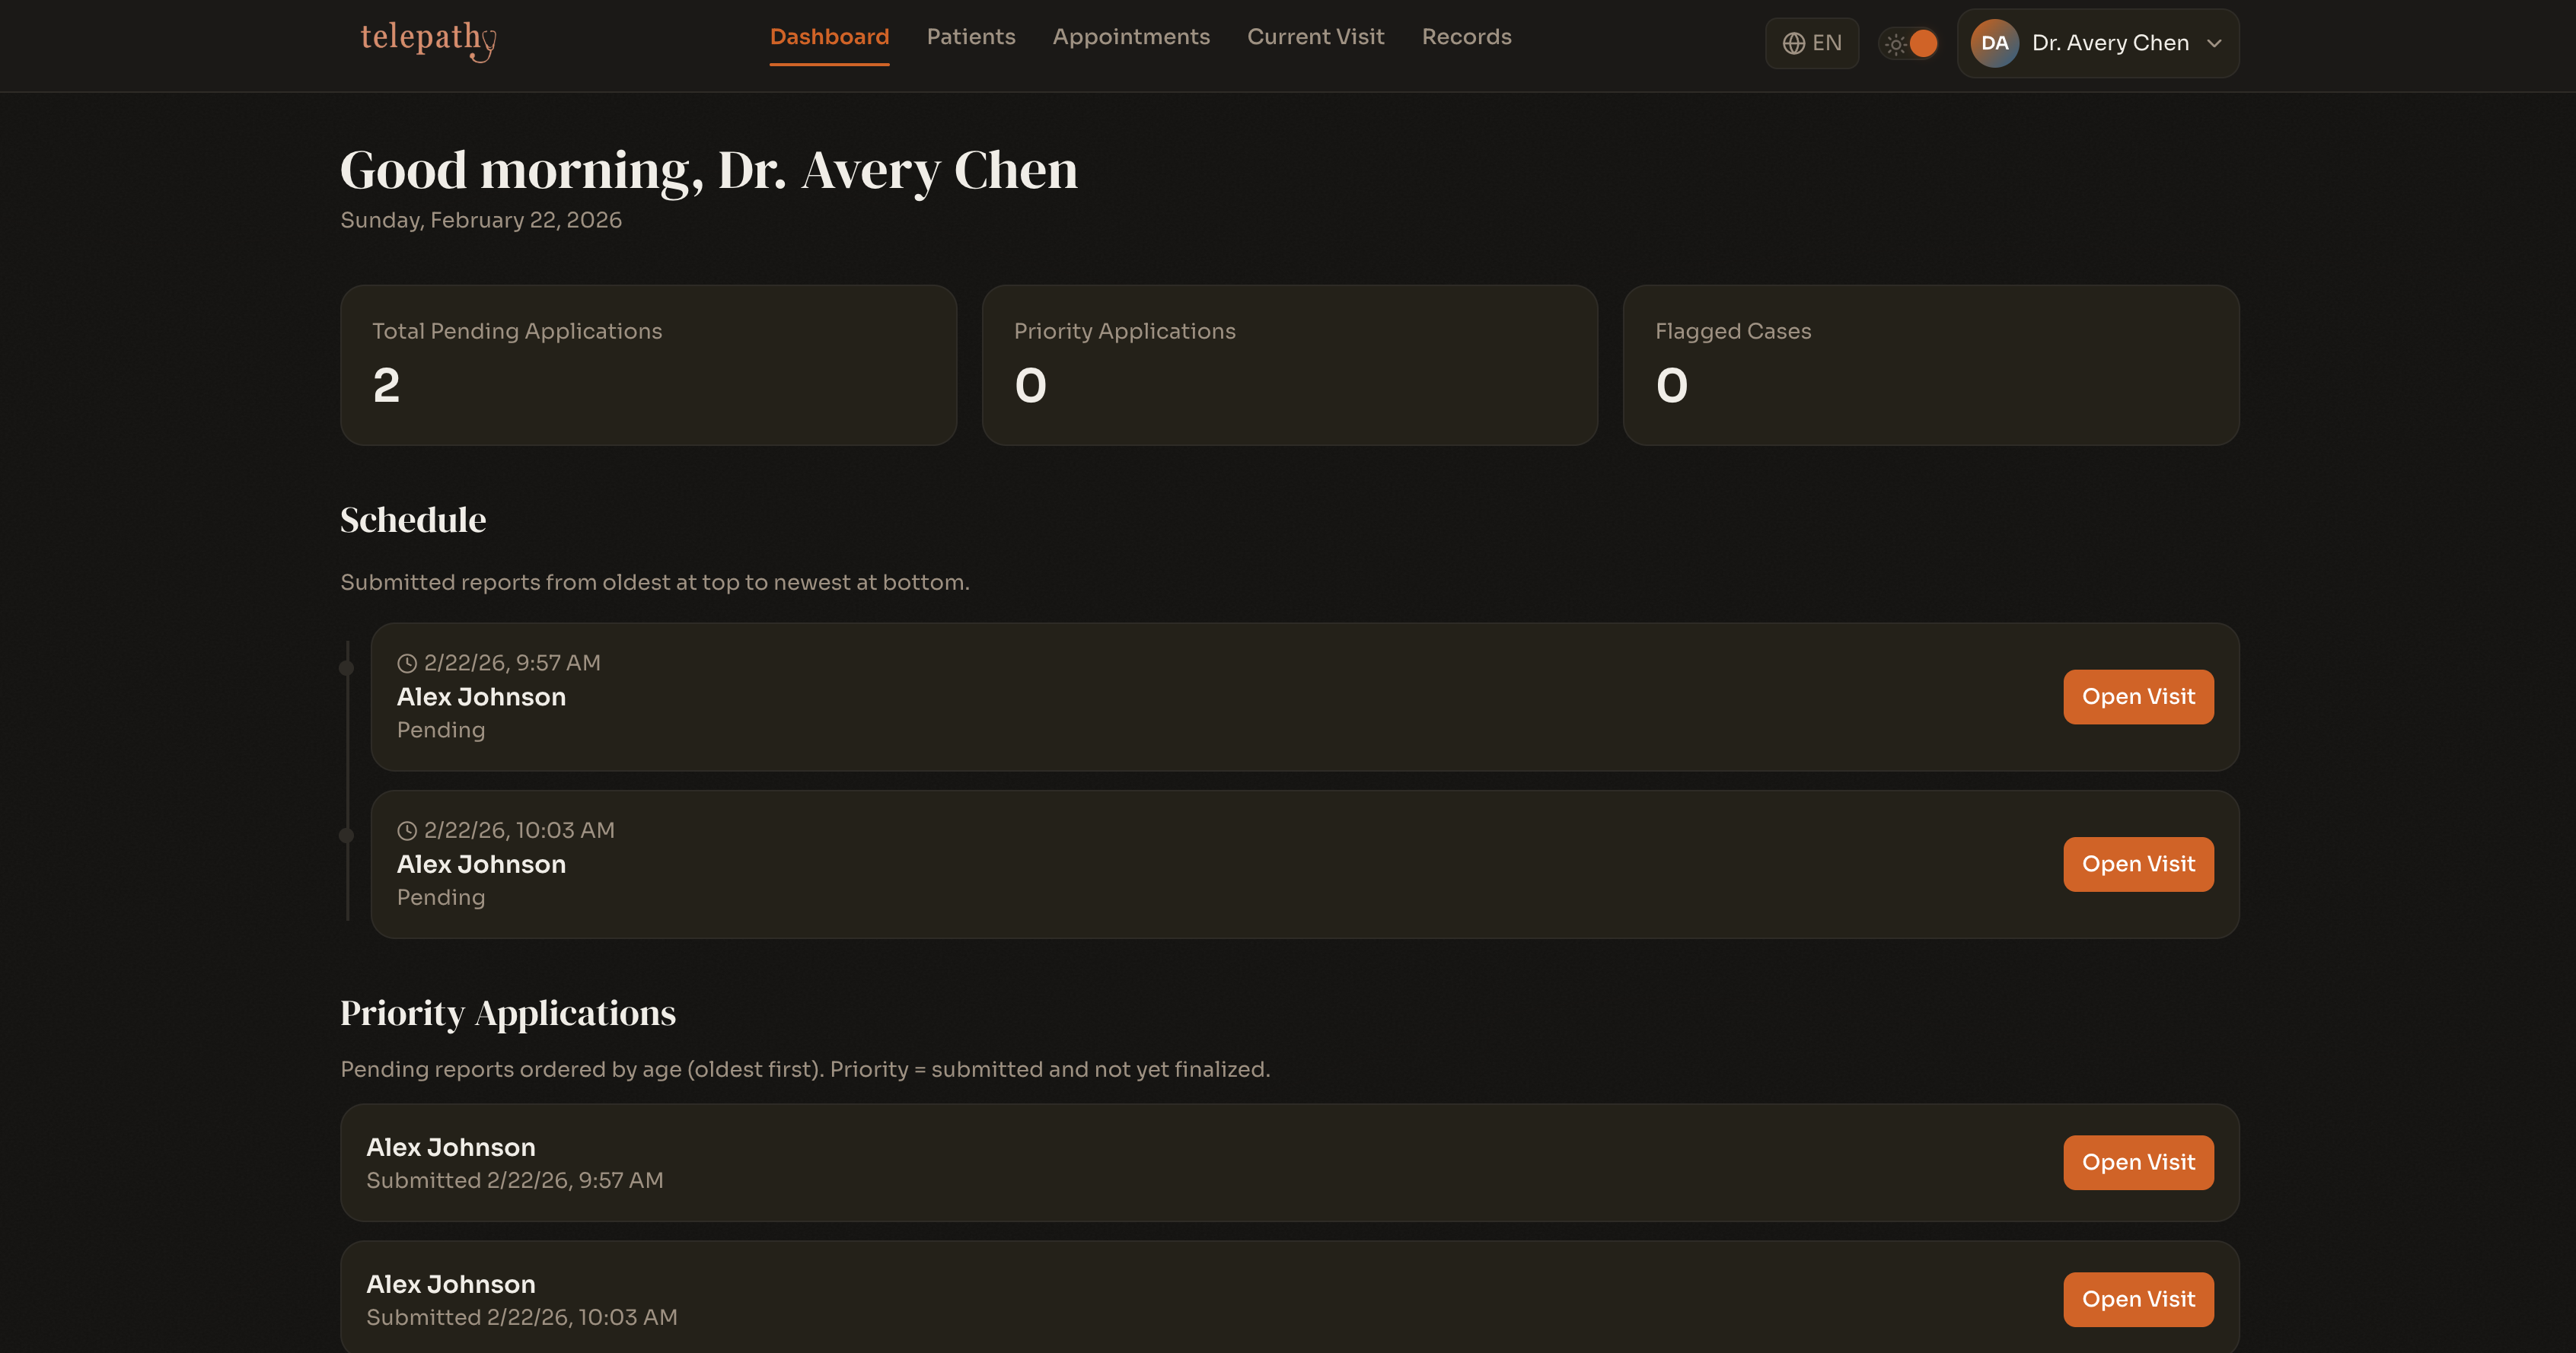Click the telepathy logo
The image size is (2576, 1353).
(428, 39)
